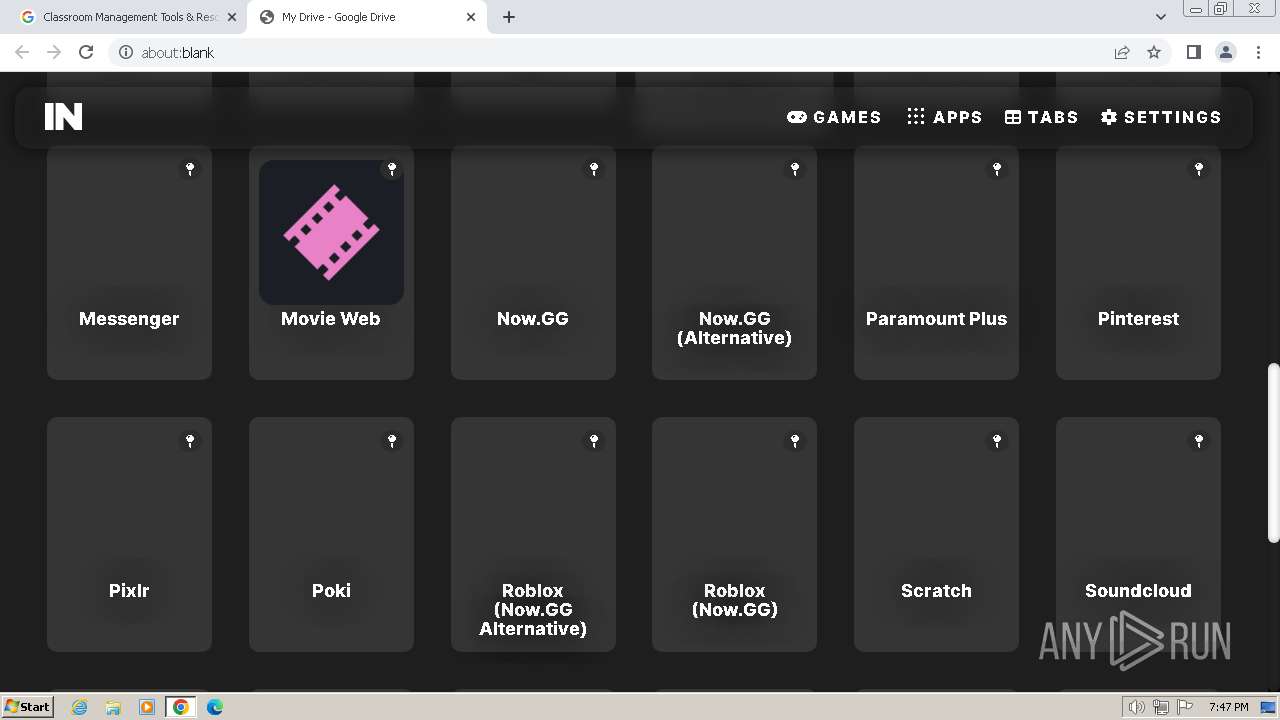Pin the Soundcloud app card
1280x720 pixels.
(1199, 441)
